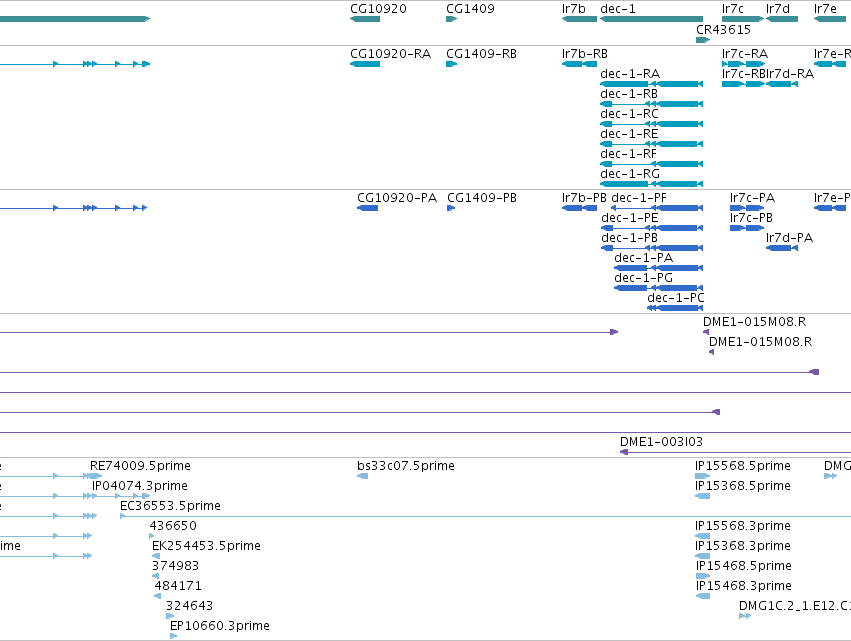
Task: Select the DMG1C.2_1.E12.C1 feature arrows
Action: click(x=745, y=616)
